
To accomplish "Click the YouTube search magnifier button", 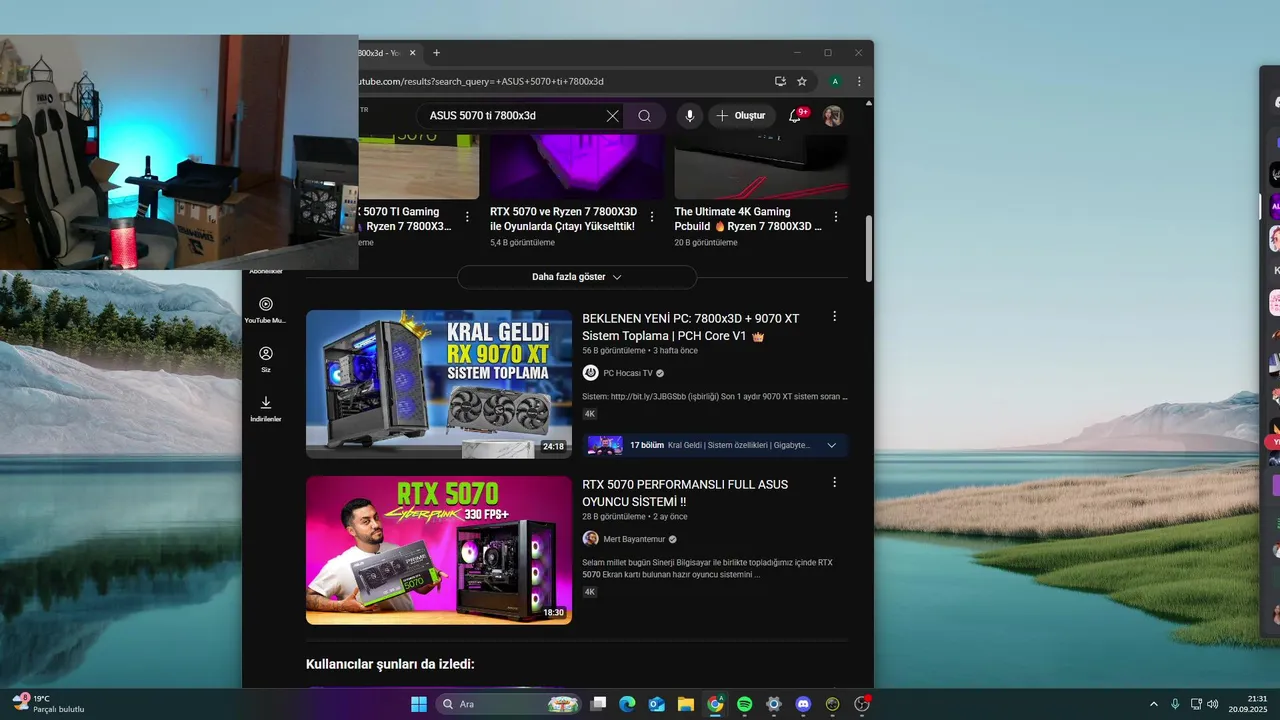I will tap(645, 116).
